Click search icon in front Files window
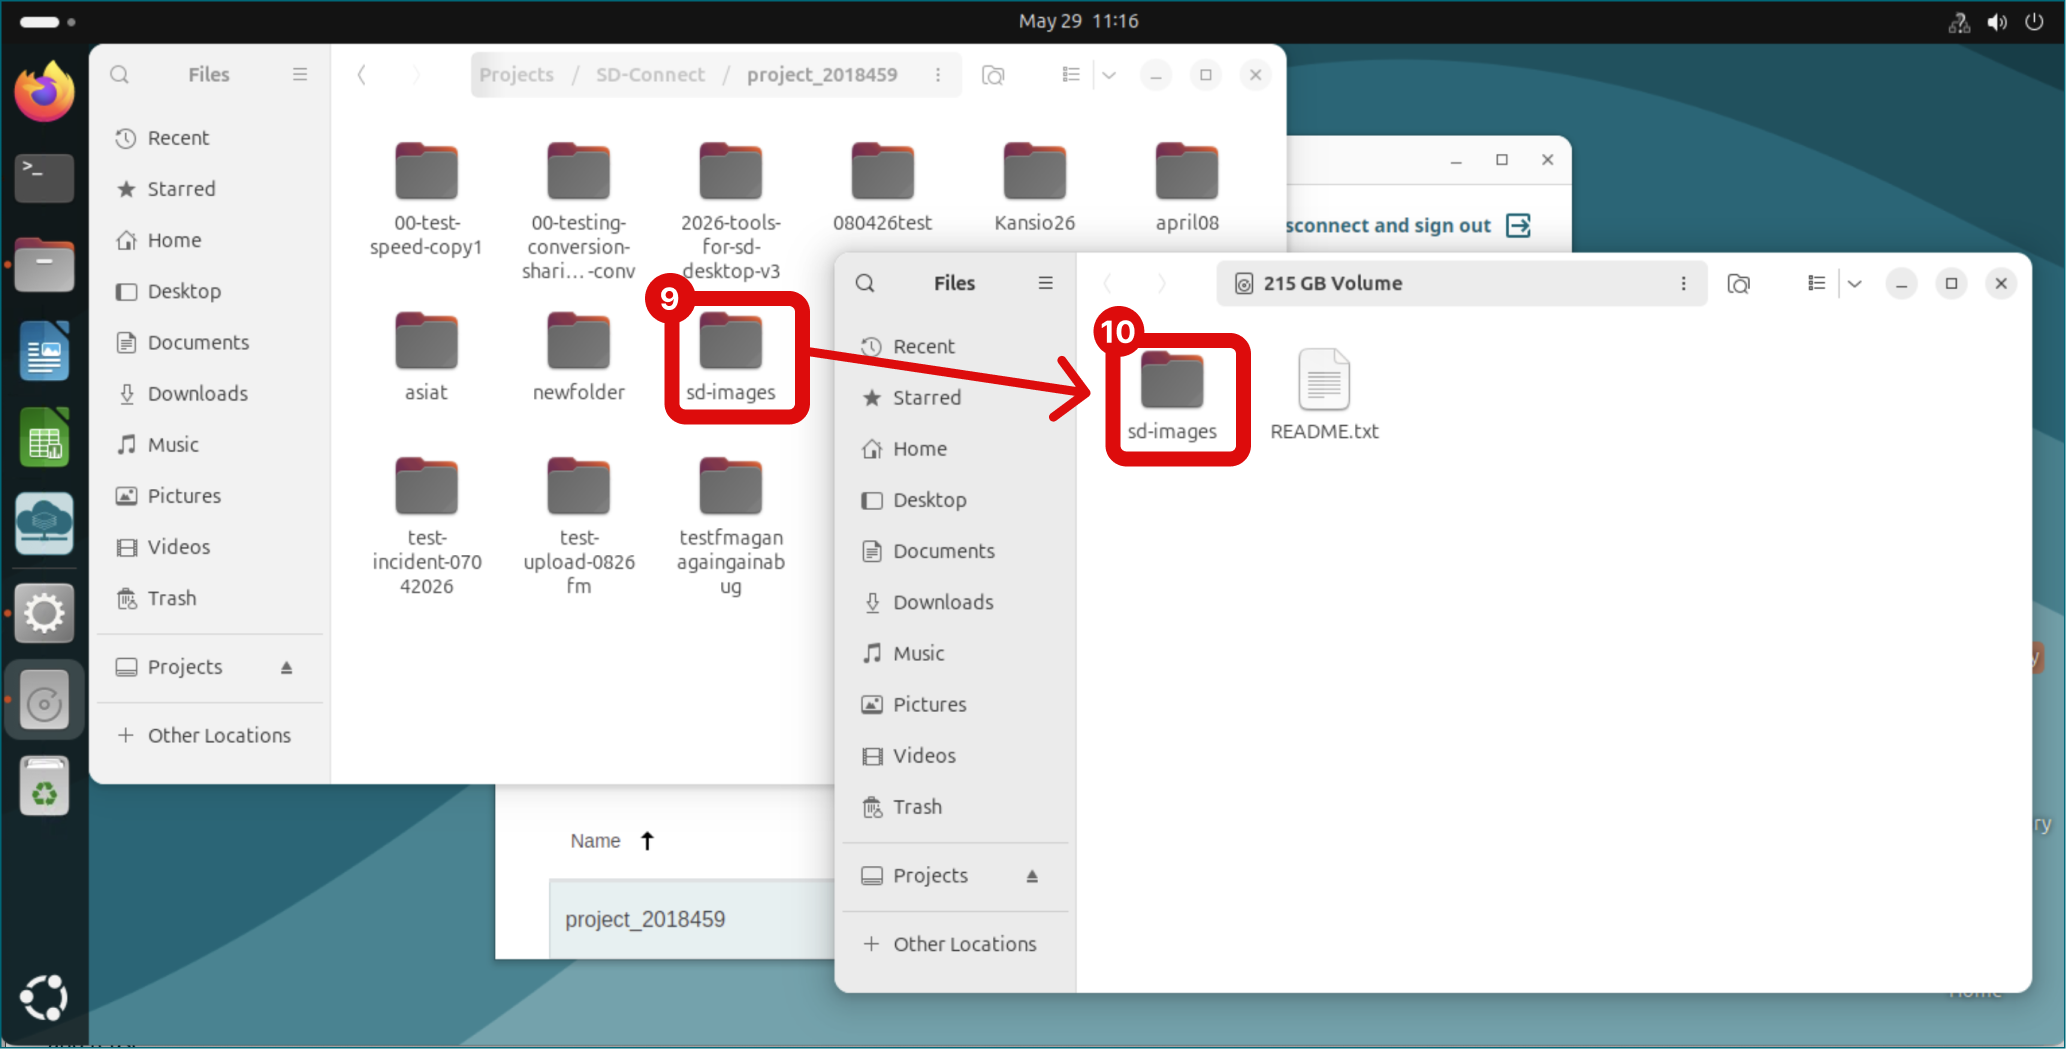Image resolution: width=2066 pixels, height=1049 pixels. pyautogui.click(x=865, y=283)
